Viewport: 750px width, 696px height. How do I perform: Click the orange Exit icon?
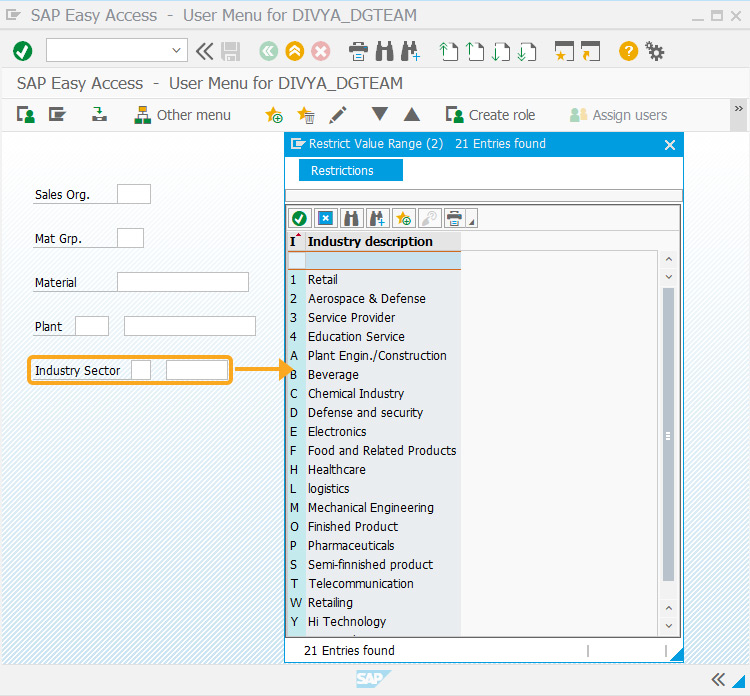295,51
